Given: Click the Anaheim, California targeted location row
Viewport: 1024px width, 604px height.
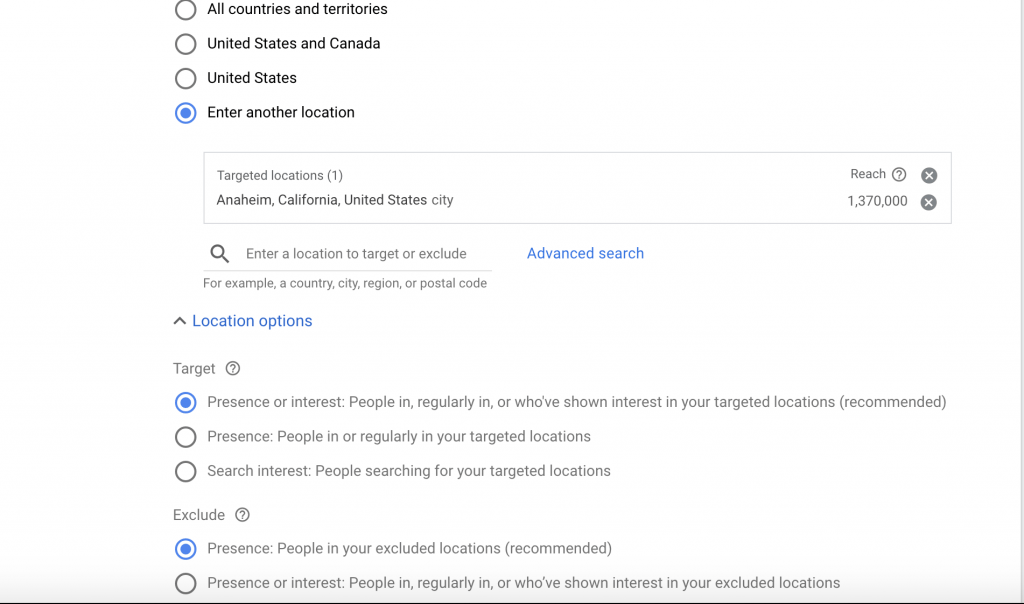Looking at the screenshot, I should pos(577,201).
